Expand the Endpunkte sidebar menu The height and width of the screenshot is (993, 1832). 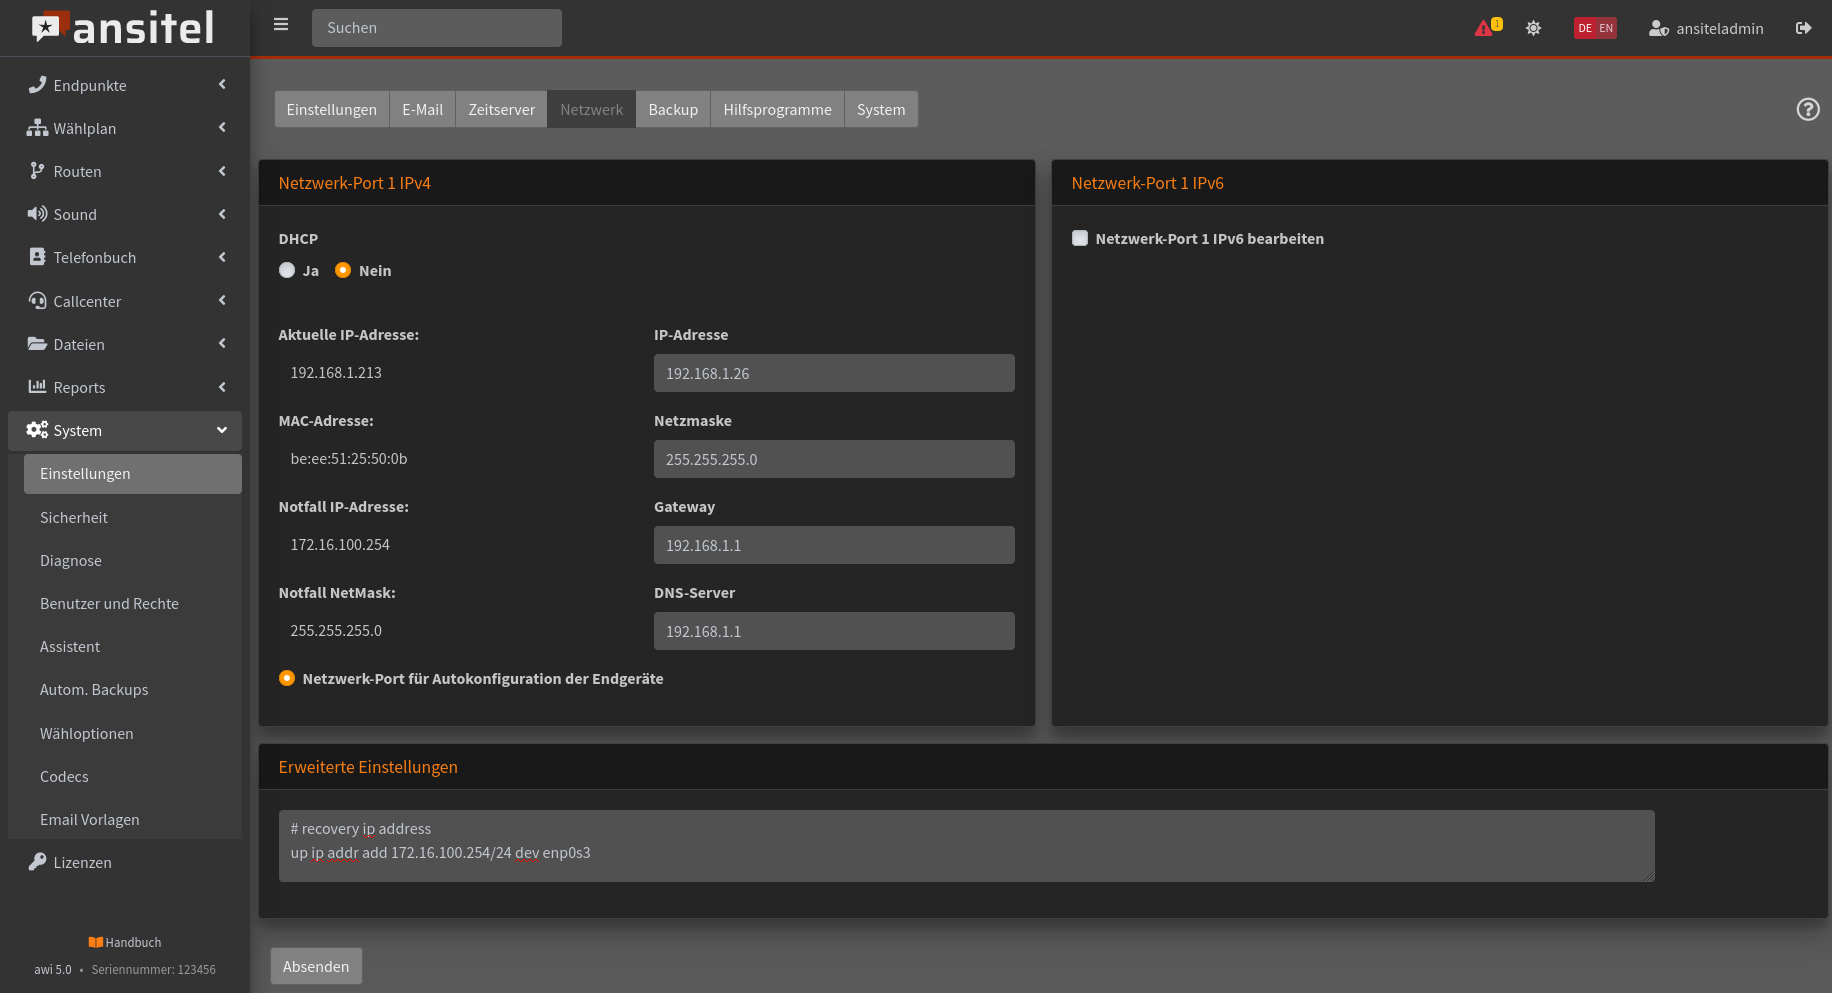pyautogui.click(x=125, y=85)
